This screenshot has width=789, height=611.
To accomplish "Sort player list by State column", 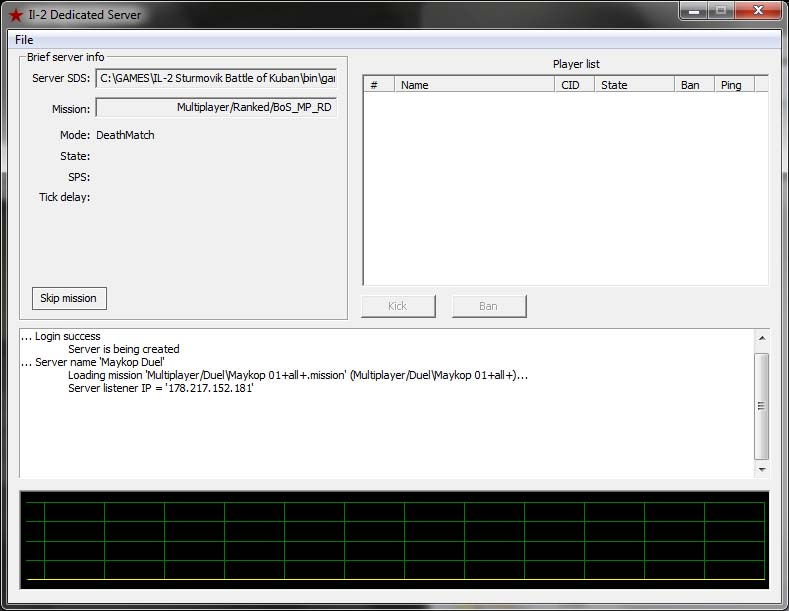I will coord(635,85).
